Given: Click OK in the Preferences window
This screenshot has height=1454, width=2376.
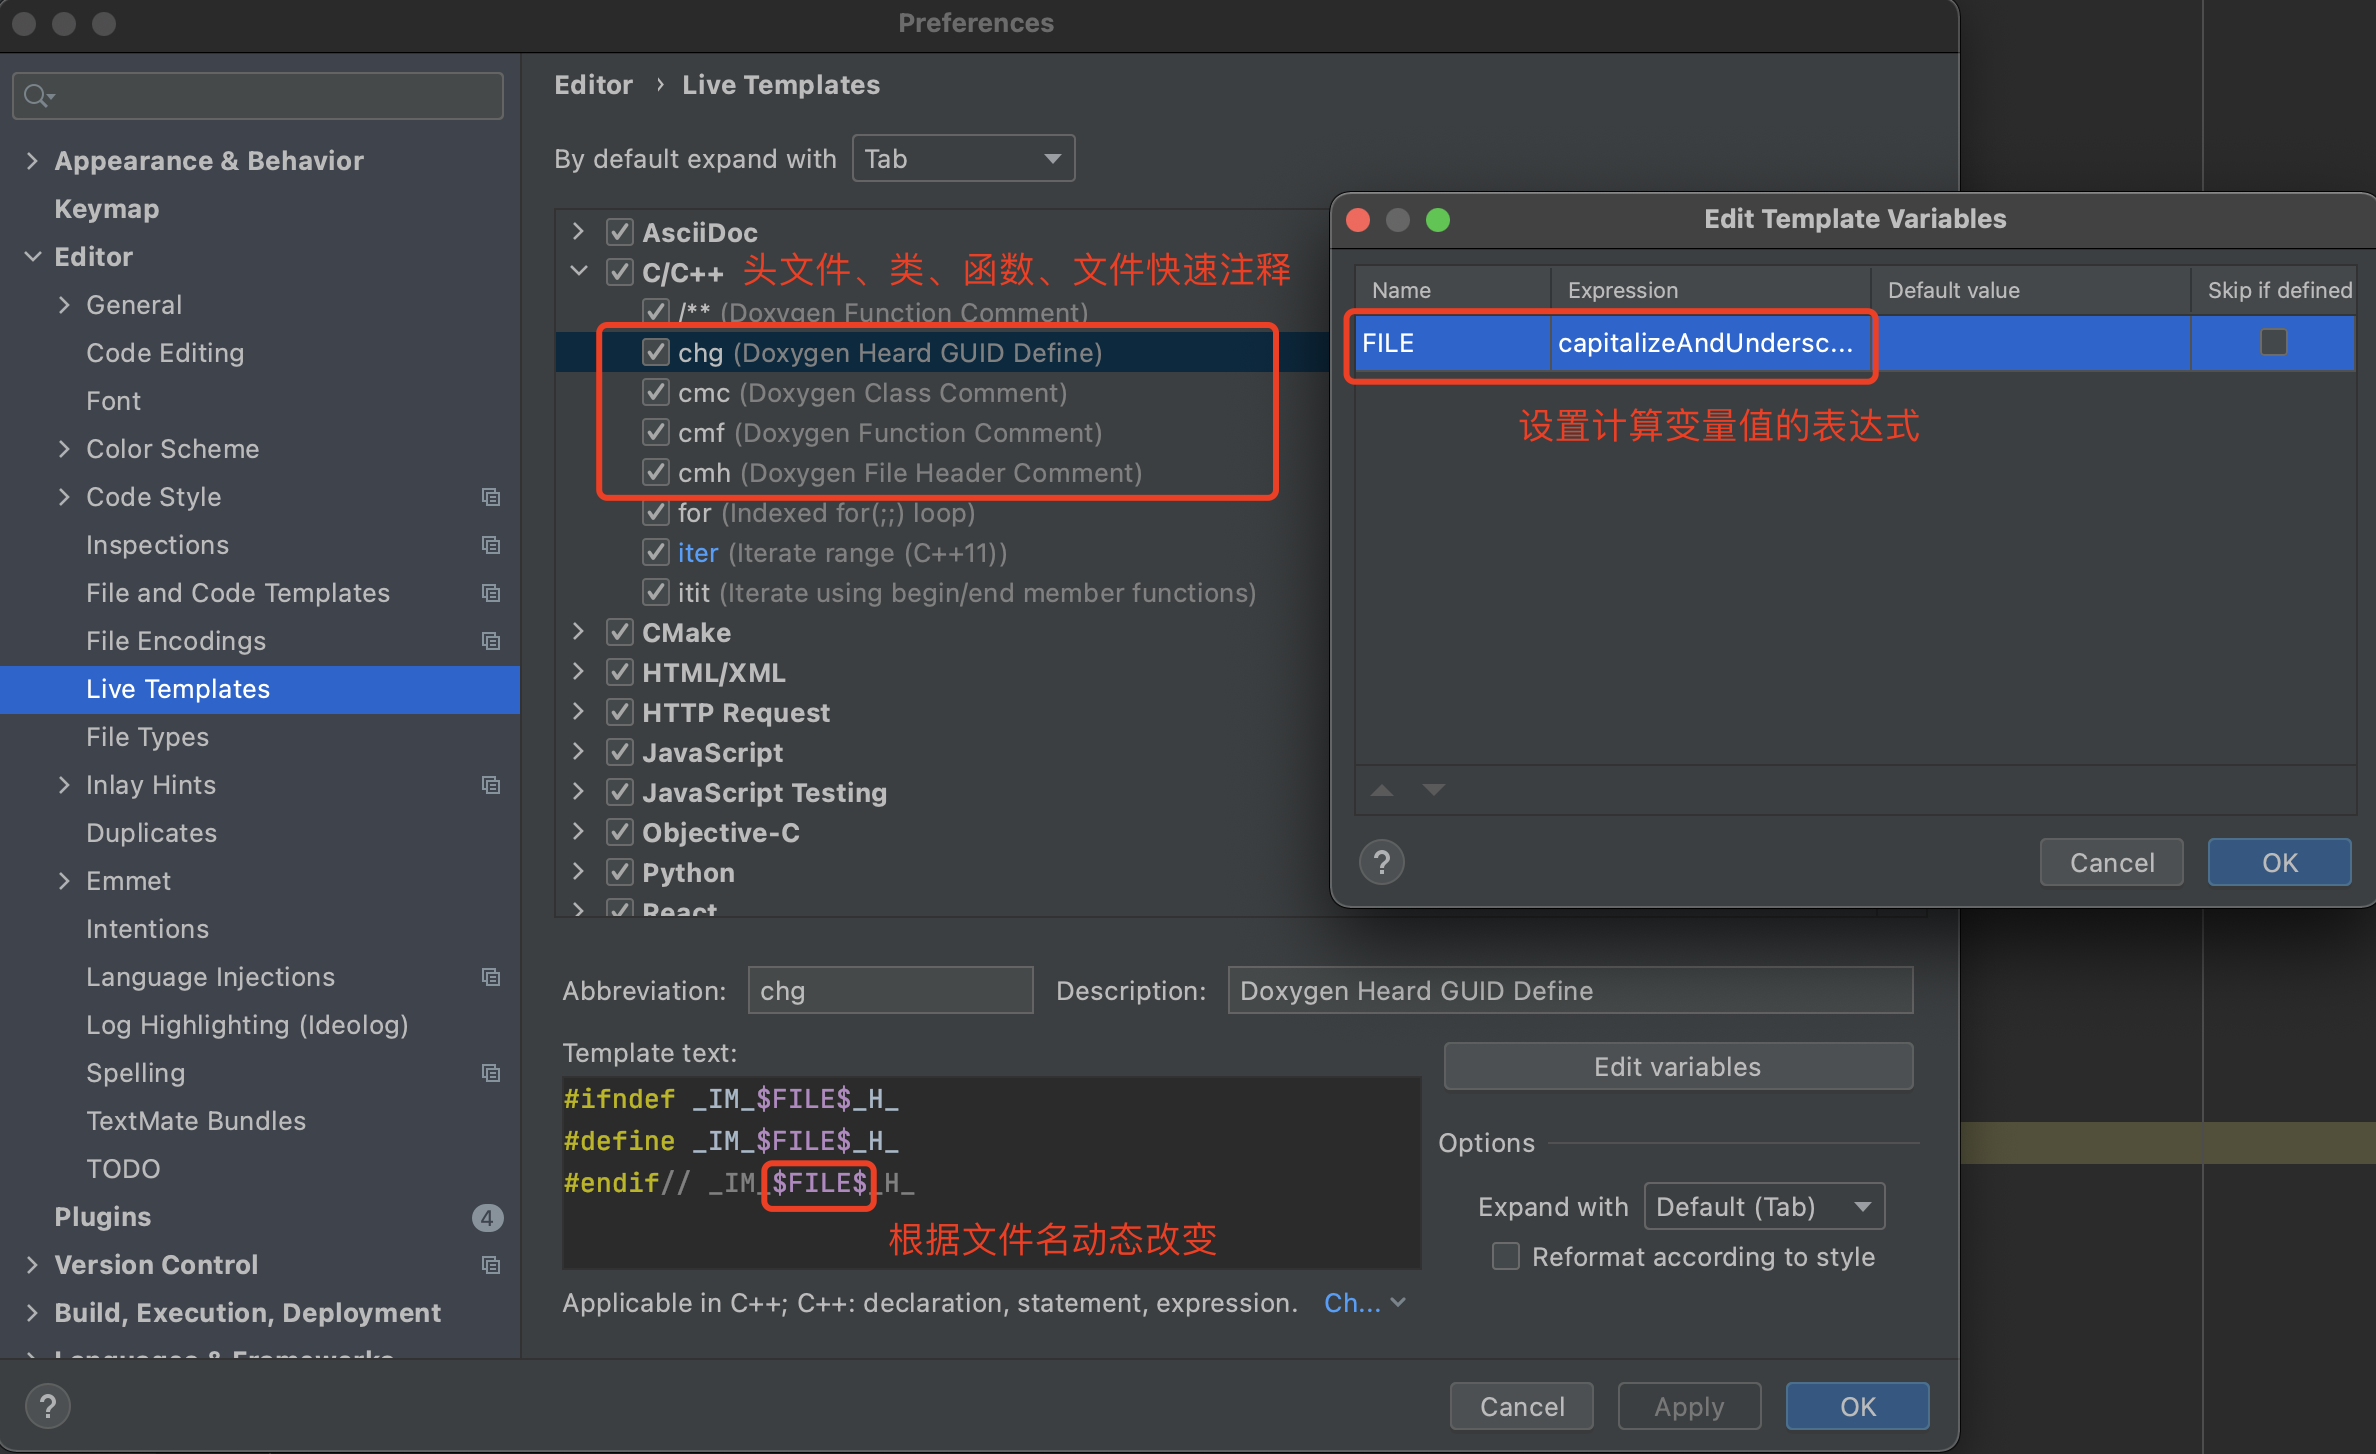Looking at the screenshot, I should pos(1857,1406).
